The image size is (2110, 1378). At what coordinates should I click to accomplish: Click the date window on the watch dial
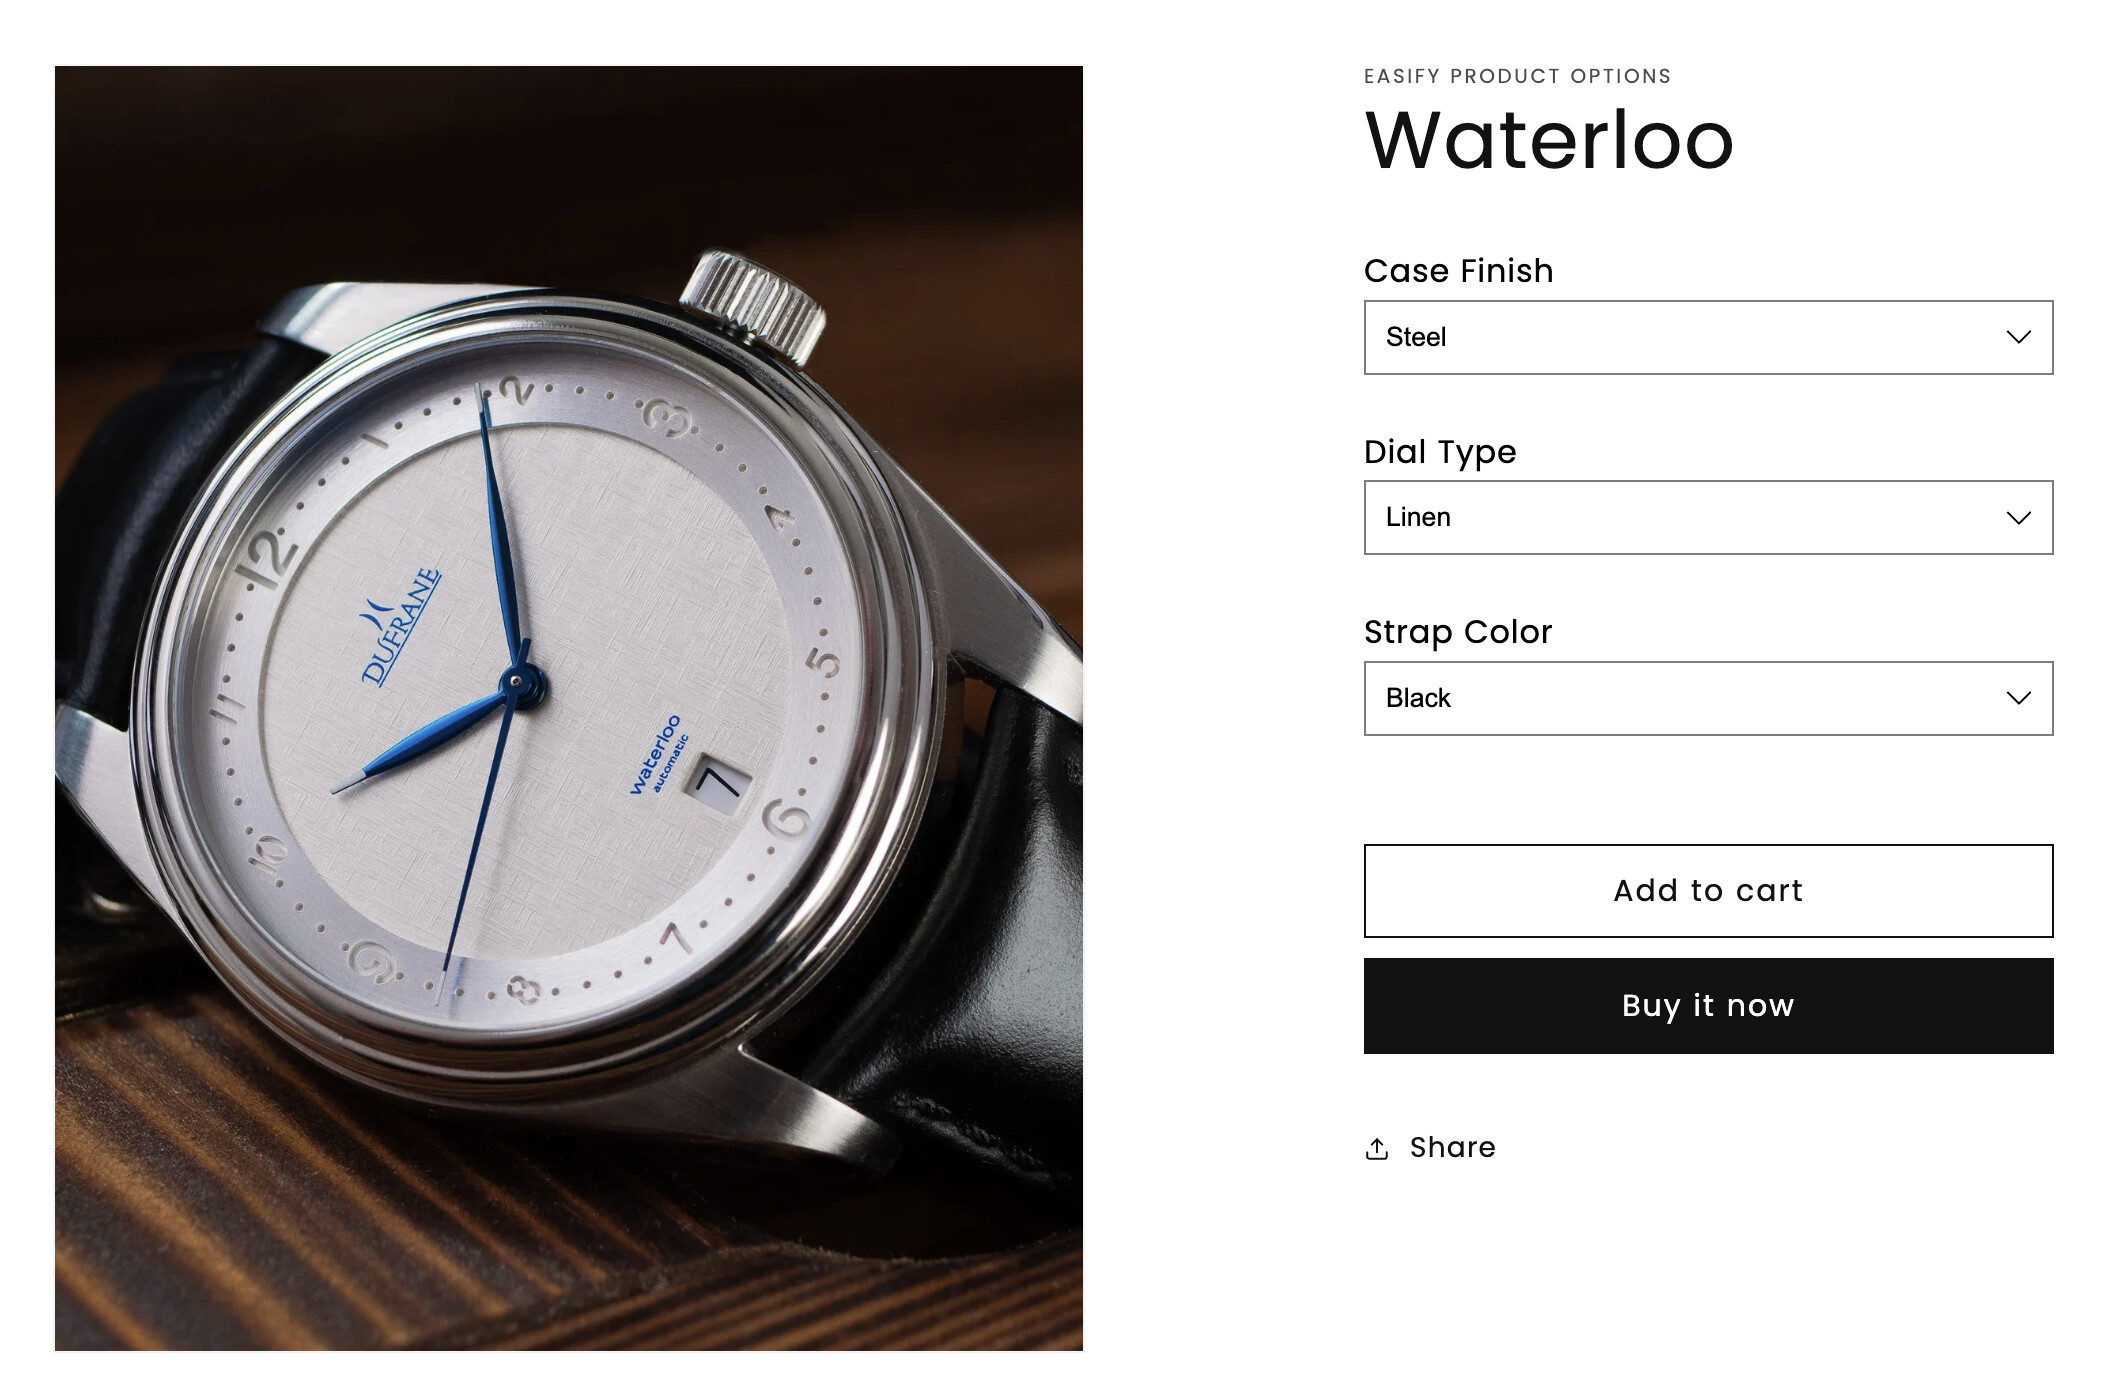point(718,781)
